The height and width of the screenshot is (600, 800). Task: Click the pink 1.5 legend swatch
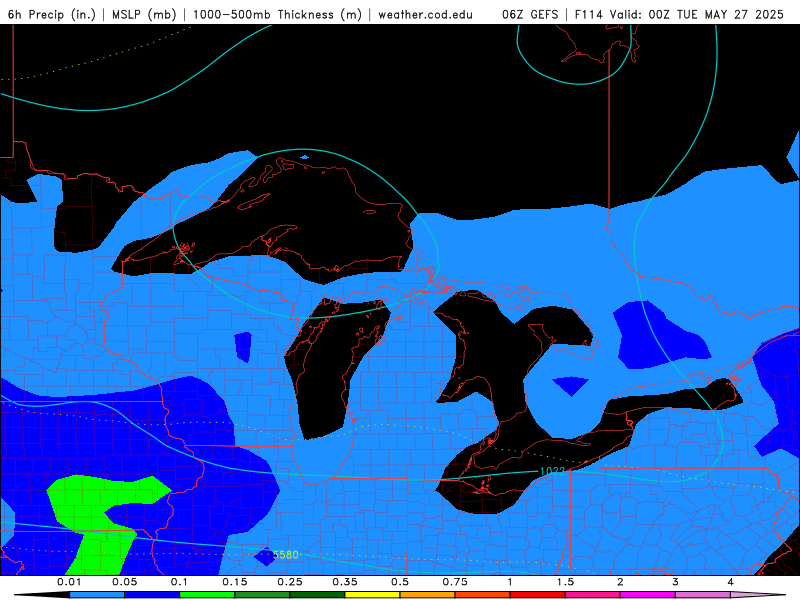point(593,595)
